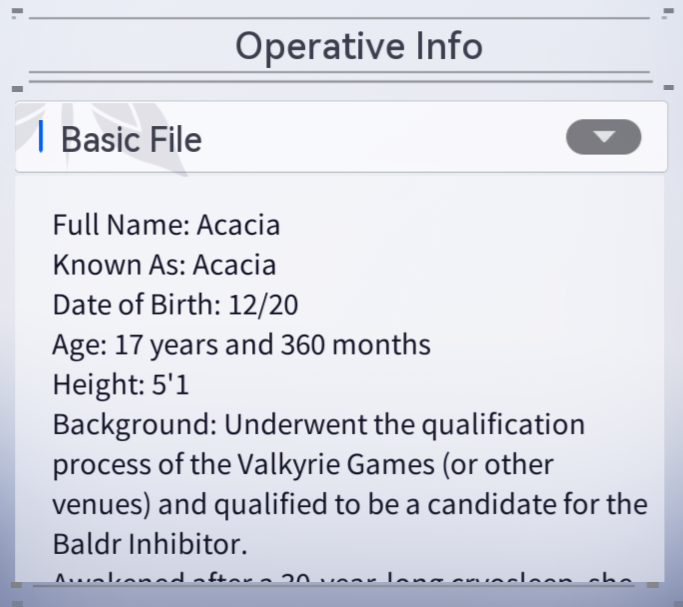Collapse the Basic File section arrow
683x607 pixels.
coord(603,138)
